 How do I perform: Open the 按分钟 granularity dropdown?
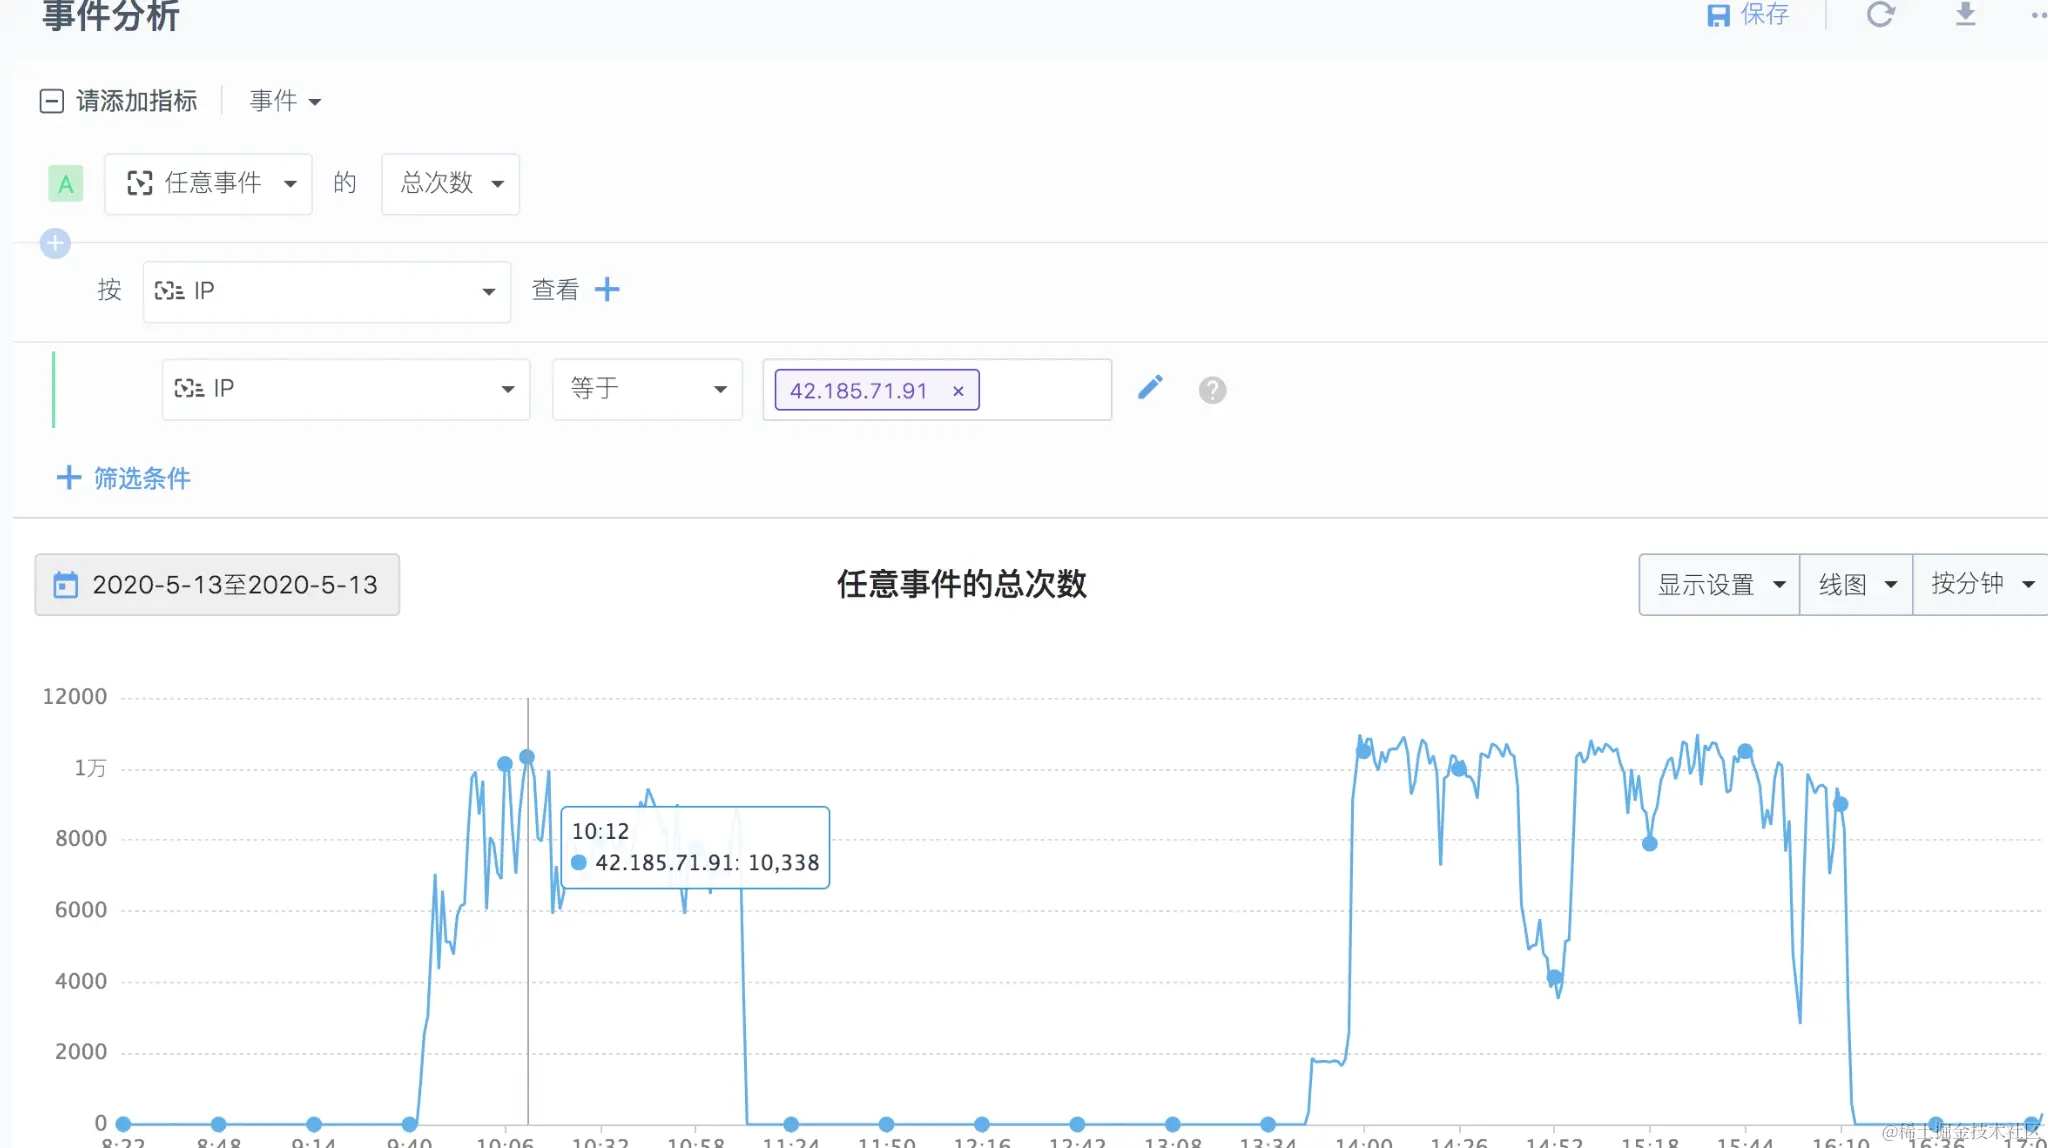click(x=1981, y=585)
